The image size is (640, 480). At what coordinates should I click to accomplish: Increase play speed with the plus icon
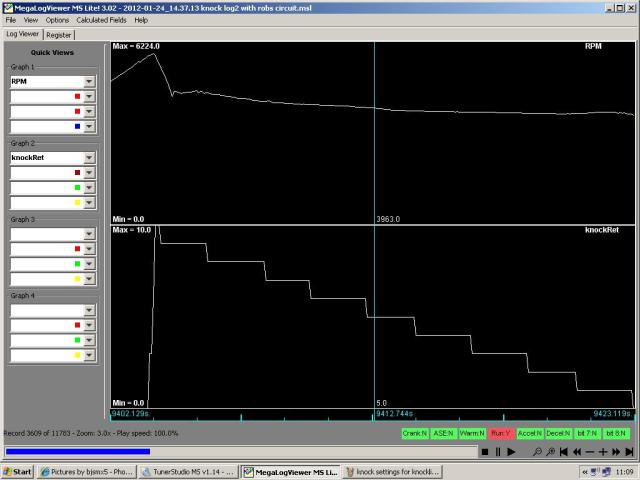click(603, 451)
